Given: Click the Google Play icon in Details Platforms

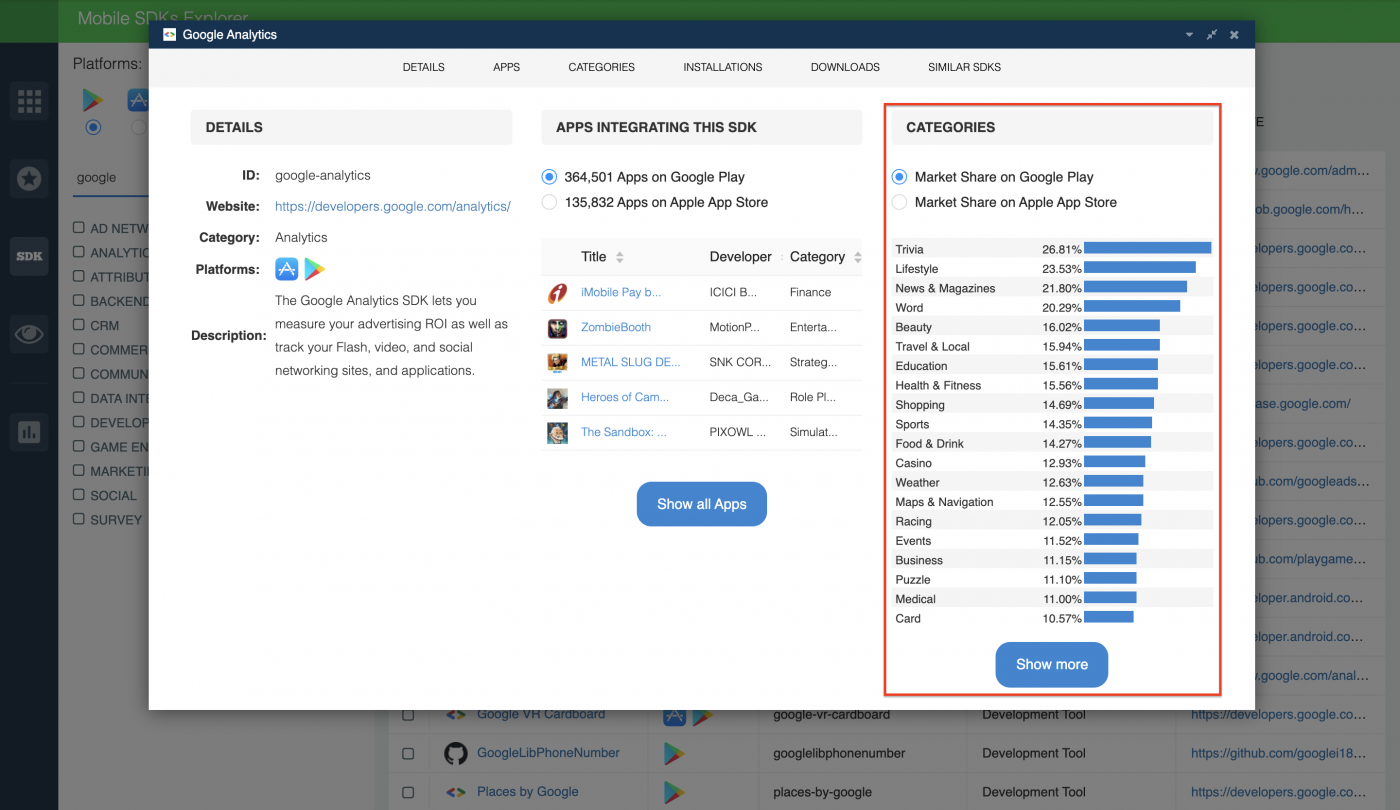Looking at the screenshot, I should click(315, 269).
